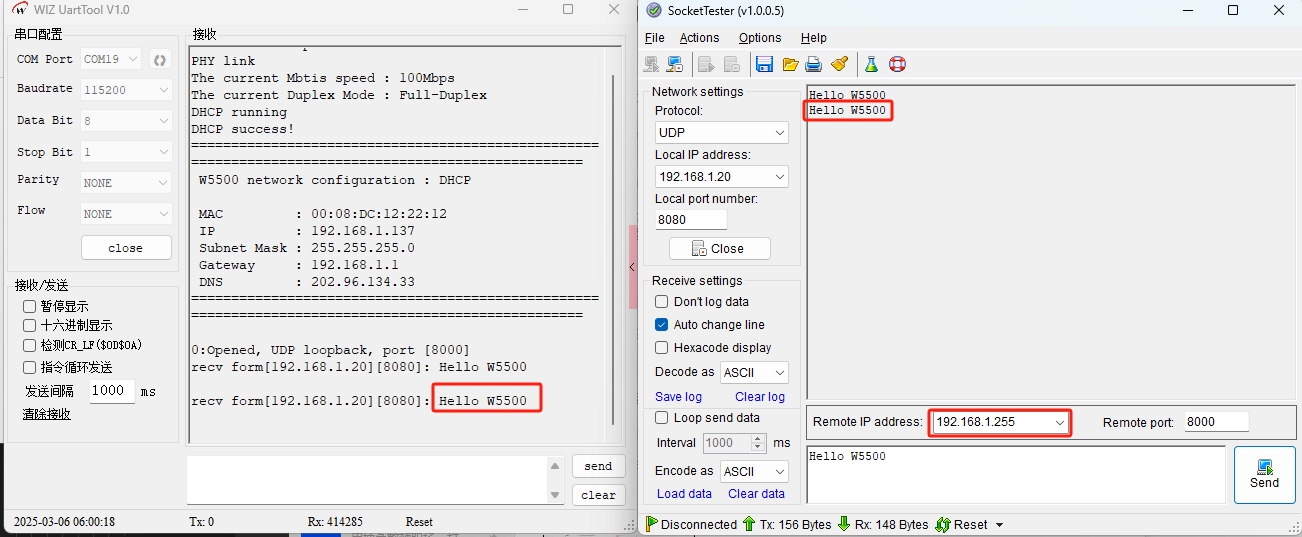Viewport: 1302px width, 537px height.
Task: Click the broom clear icon in toolbar
Action: click(x=840, y=64)
